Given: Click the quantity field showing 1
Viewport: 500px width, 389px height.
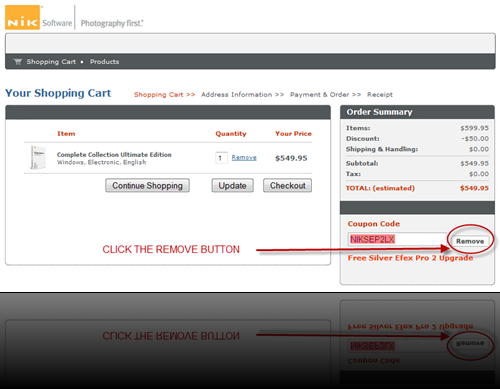Looking at the screenshot, I should pyautogui.click(x=221, y=158).
